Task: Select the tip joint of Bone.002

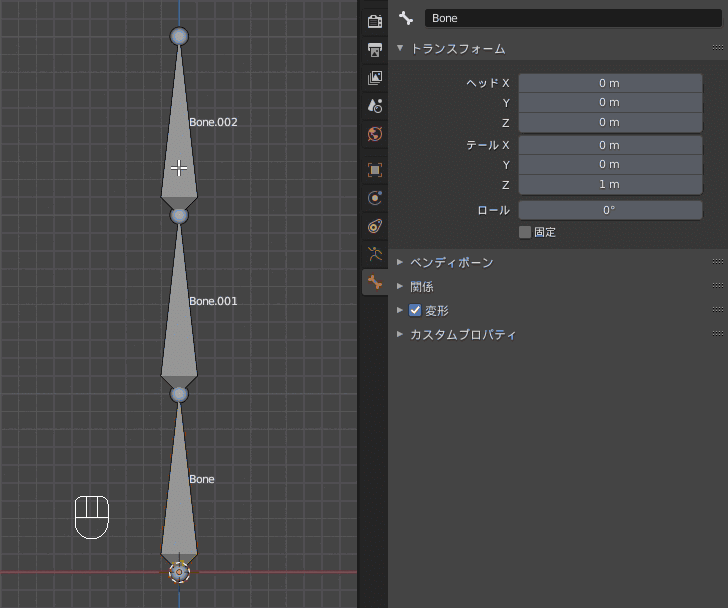Action: (179, 36)
